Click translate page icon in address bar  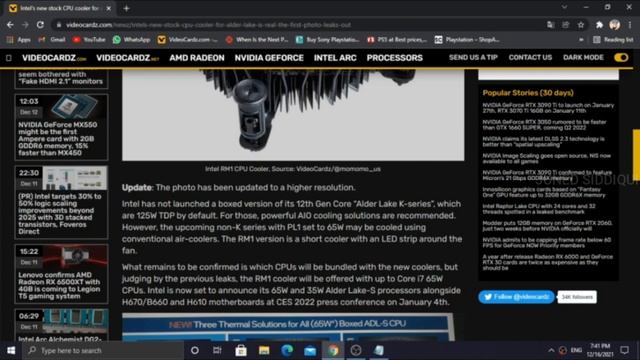point(551,25)
